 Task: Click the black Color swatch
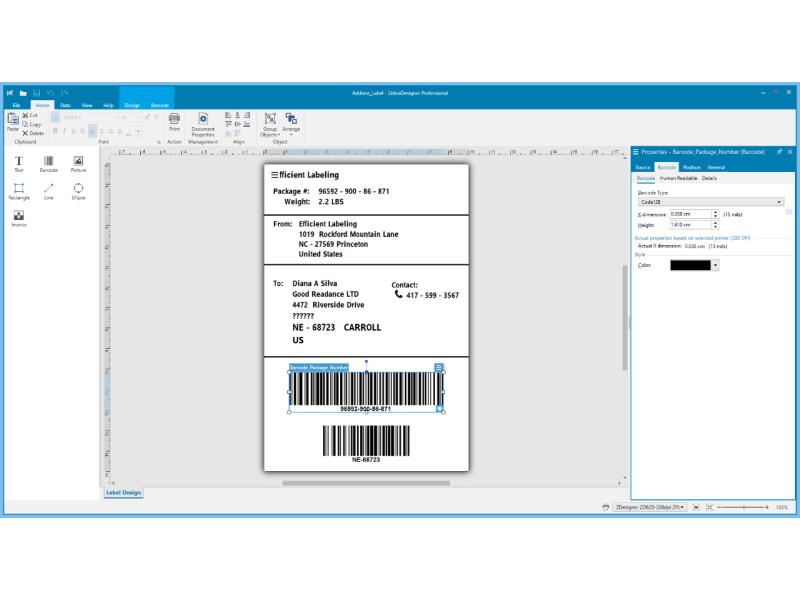pos(690,265)
